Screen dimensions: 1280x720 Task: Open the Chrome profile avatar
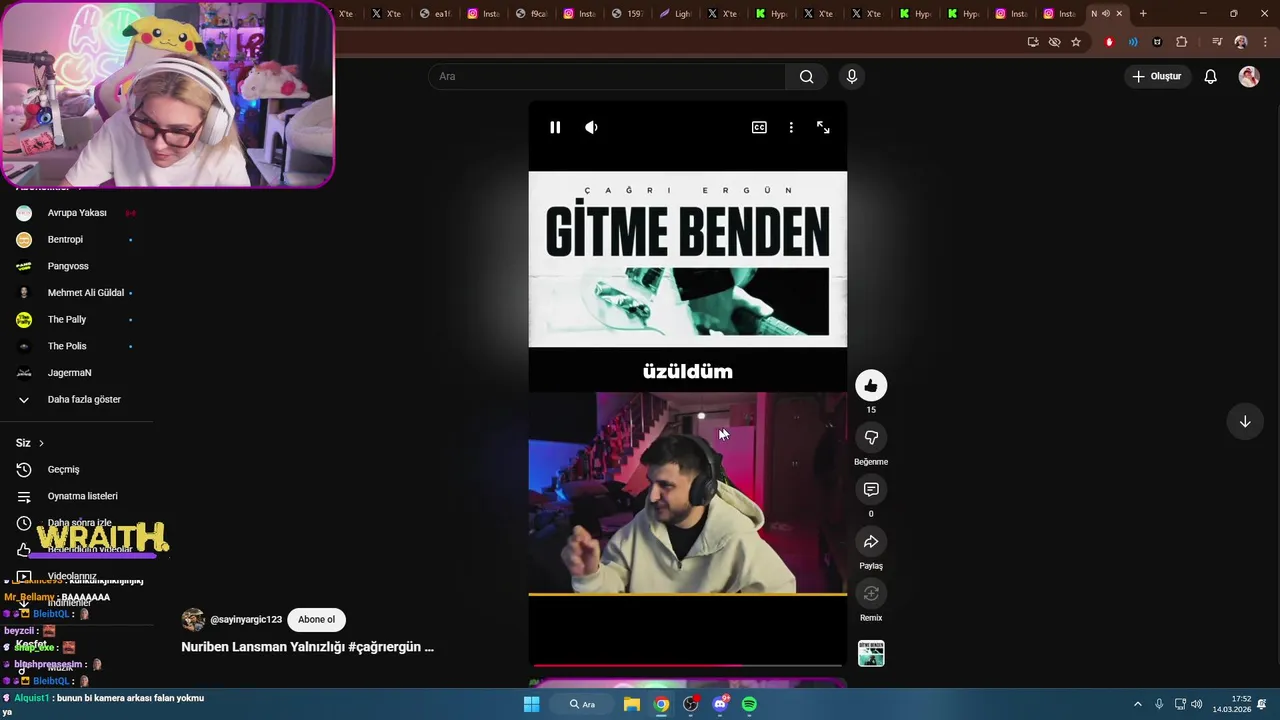(x=1241, y=42)
